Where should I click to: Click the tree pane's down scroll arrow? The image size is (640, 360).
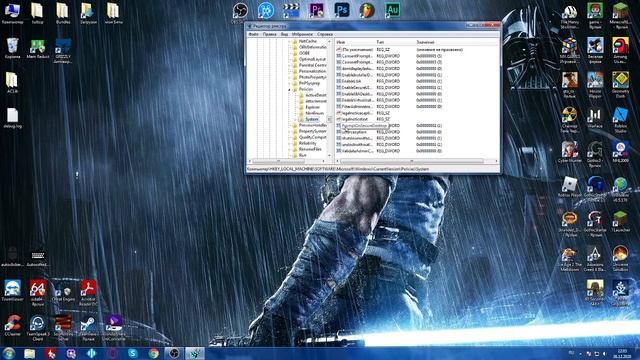click(x=329, y=156)
